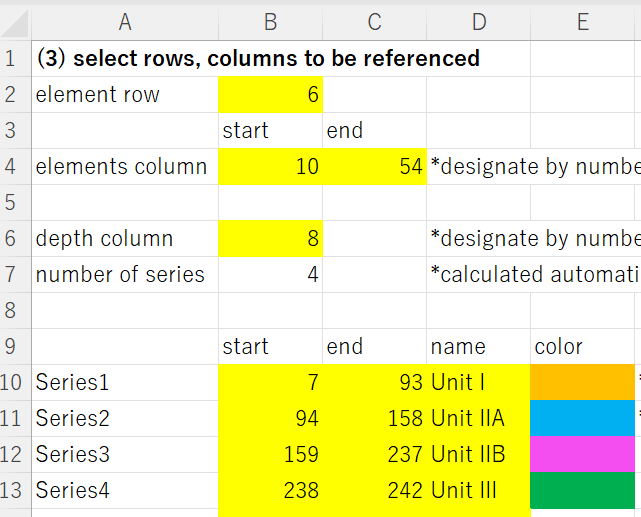Image resolution: width=641 pixels, height=517 pixels.
Task: Click the green color cell for Series4
Action: tap(583, 490)
